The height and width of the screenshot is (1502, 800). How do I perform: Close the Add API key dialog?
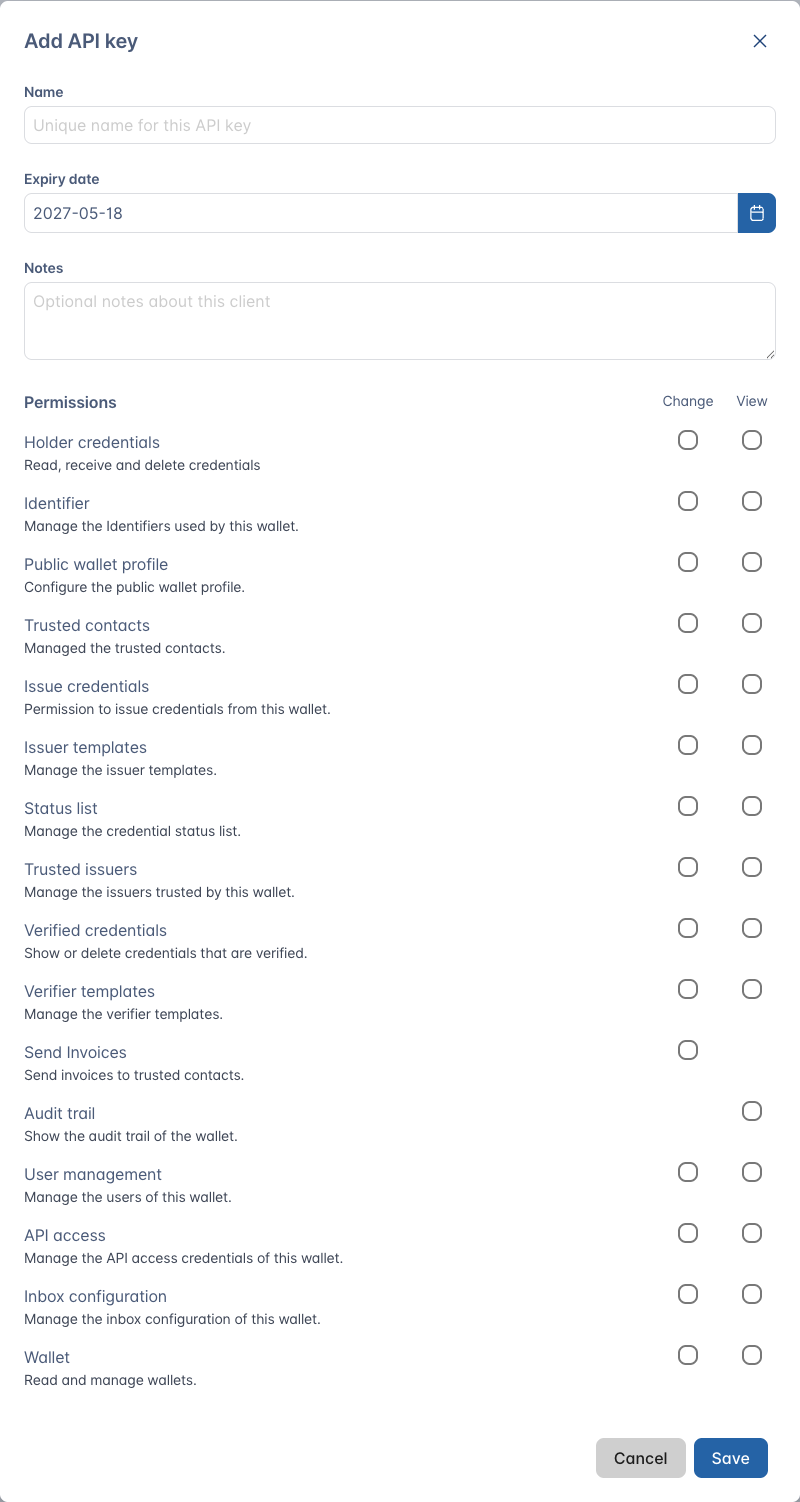[760, 41]
